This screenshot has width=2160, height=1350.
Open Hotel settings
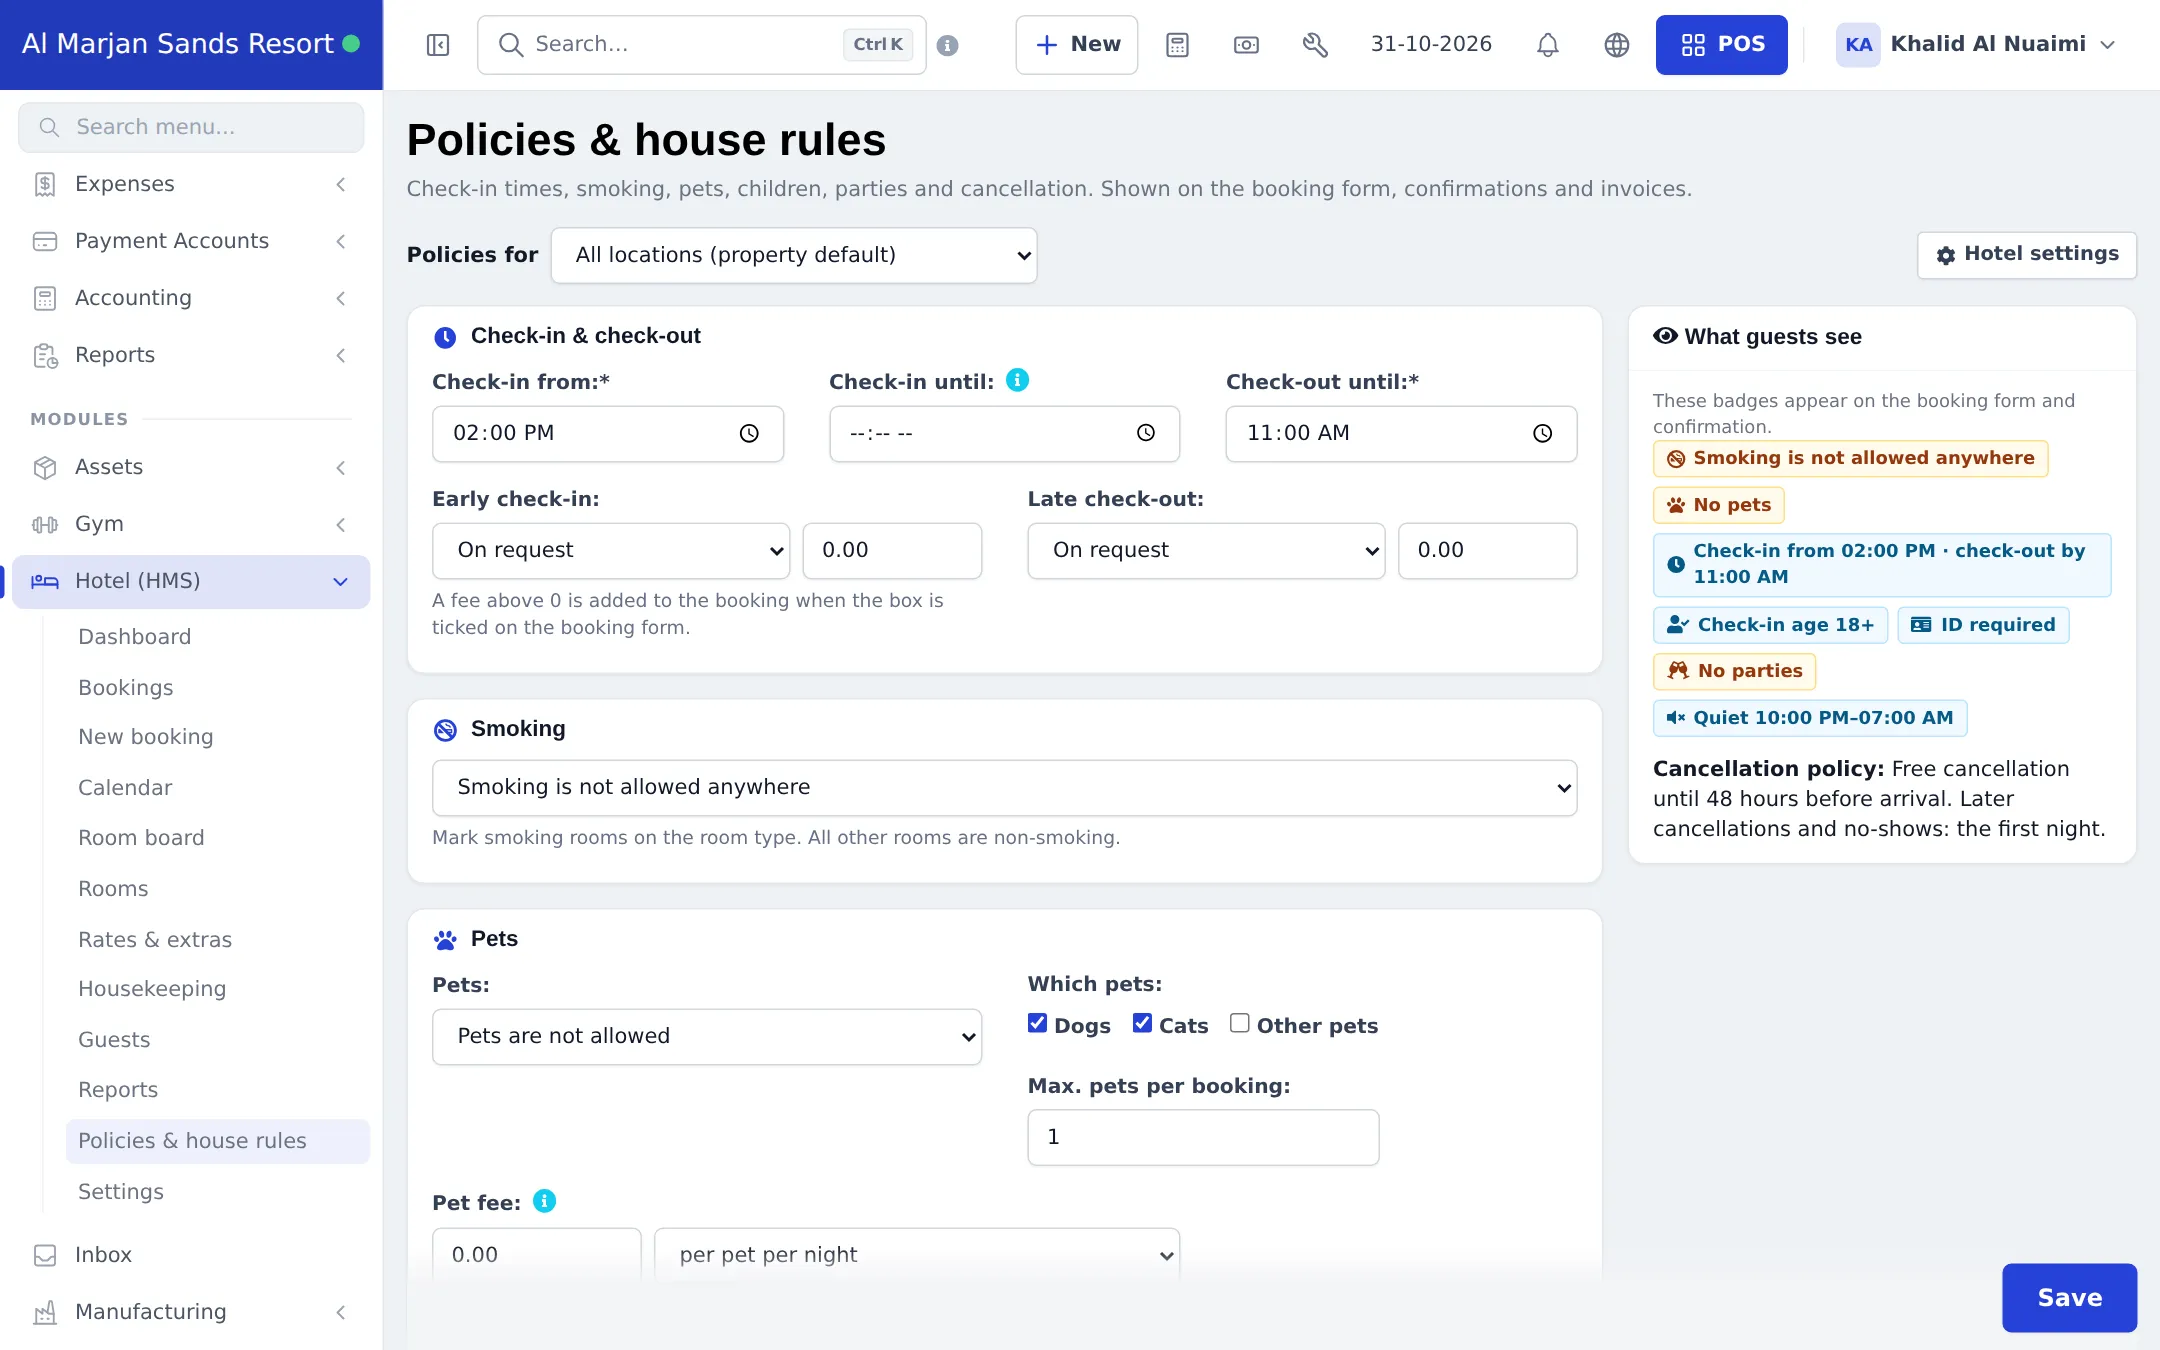click(x=2027, y=255)
